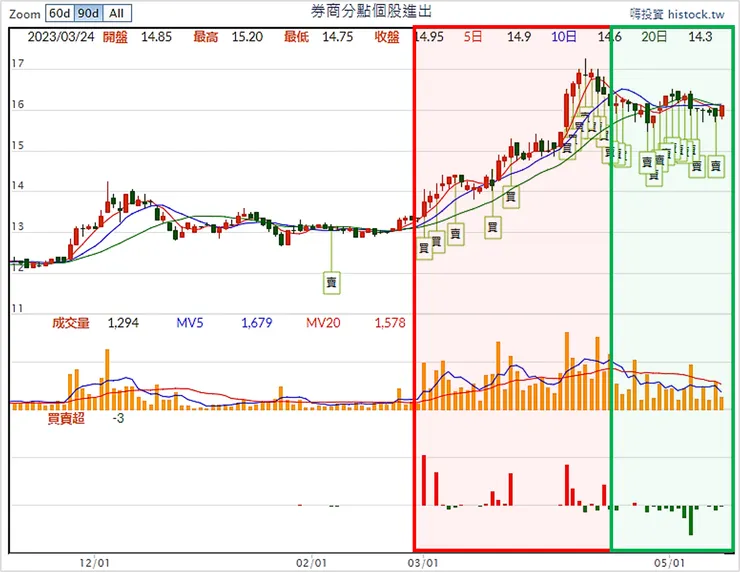Click the low price value 14.75
The height and width of the screenshot is (572, 740).
pos(337,37)
